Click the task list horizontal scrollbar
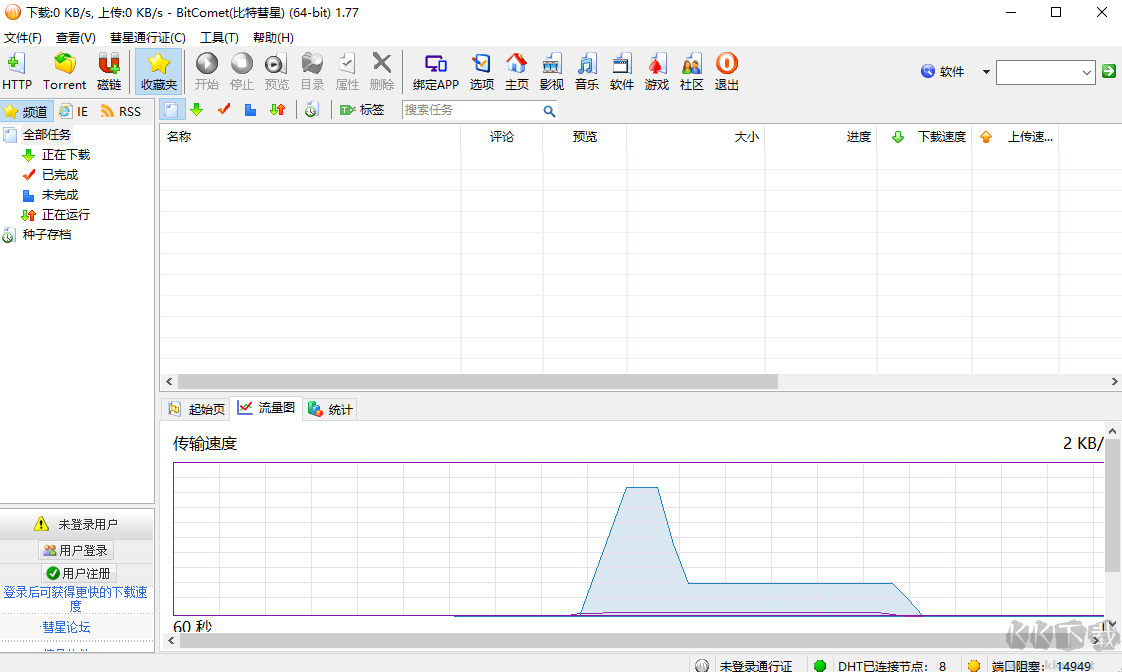Viewport: 1122px width, 672px height. click(x=470, y=382)
